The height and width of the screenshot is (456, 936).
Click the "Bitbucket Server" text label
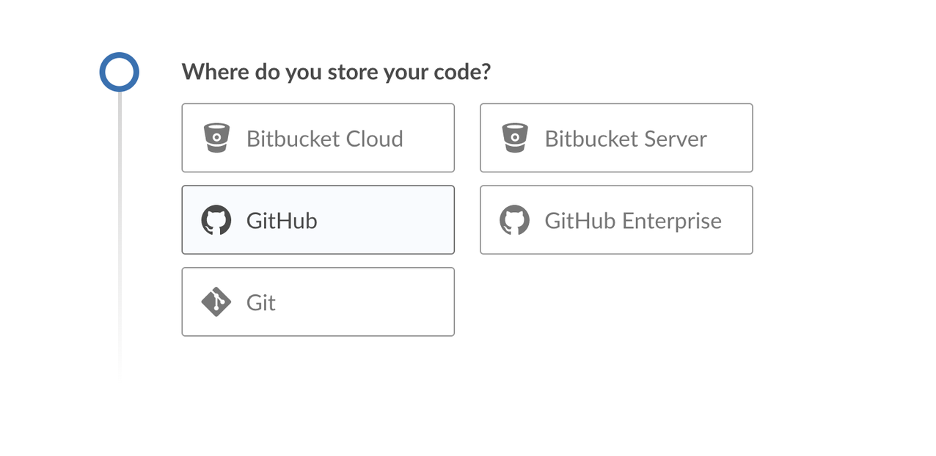point(626,139)
